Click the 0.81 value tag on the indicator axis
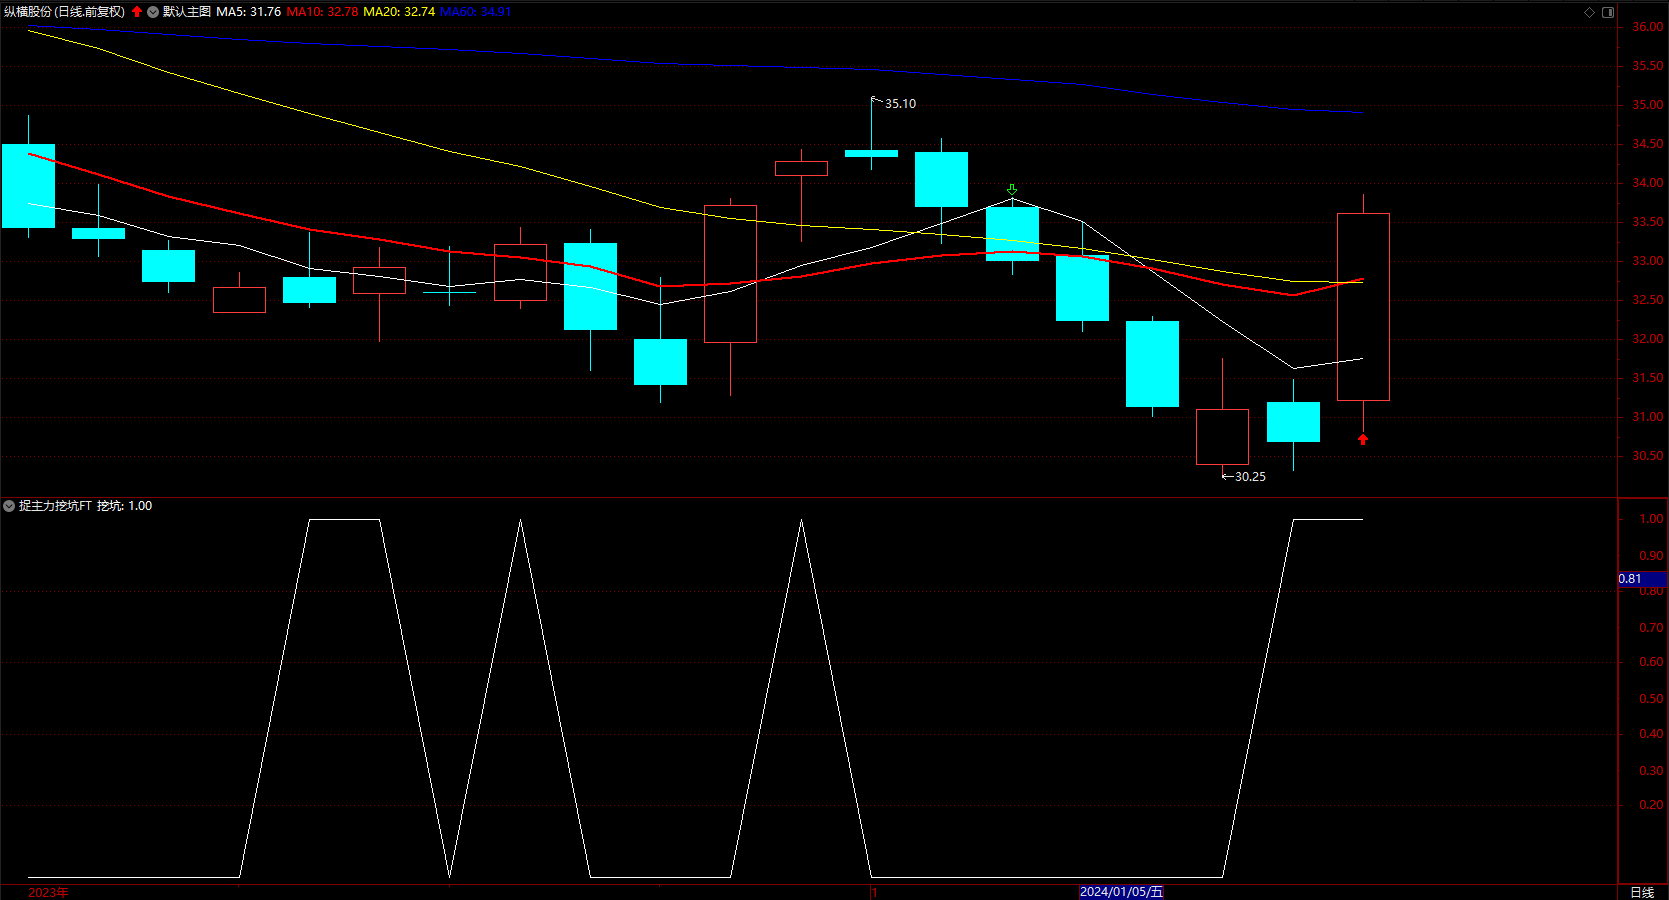Viewport: 1669px width, 900px height. point(1642,579)
